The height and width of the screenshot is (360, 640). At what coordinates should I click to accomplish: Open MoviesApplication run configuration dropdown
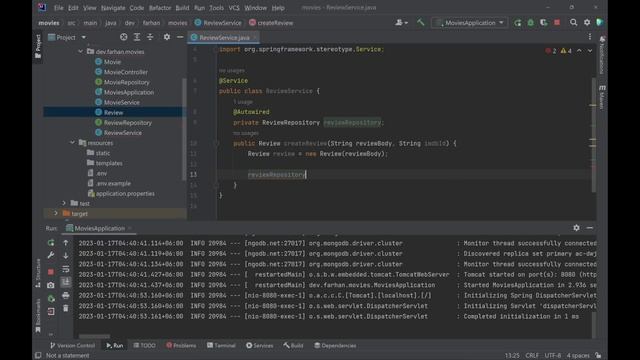click(470, 23)
